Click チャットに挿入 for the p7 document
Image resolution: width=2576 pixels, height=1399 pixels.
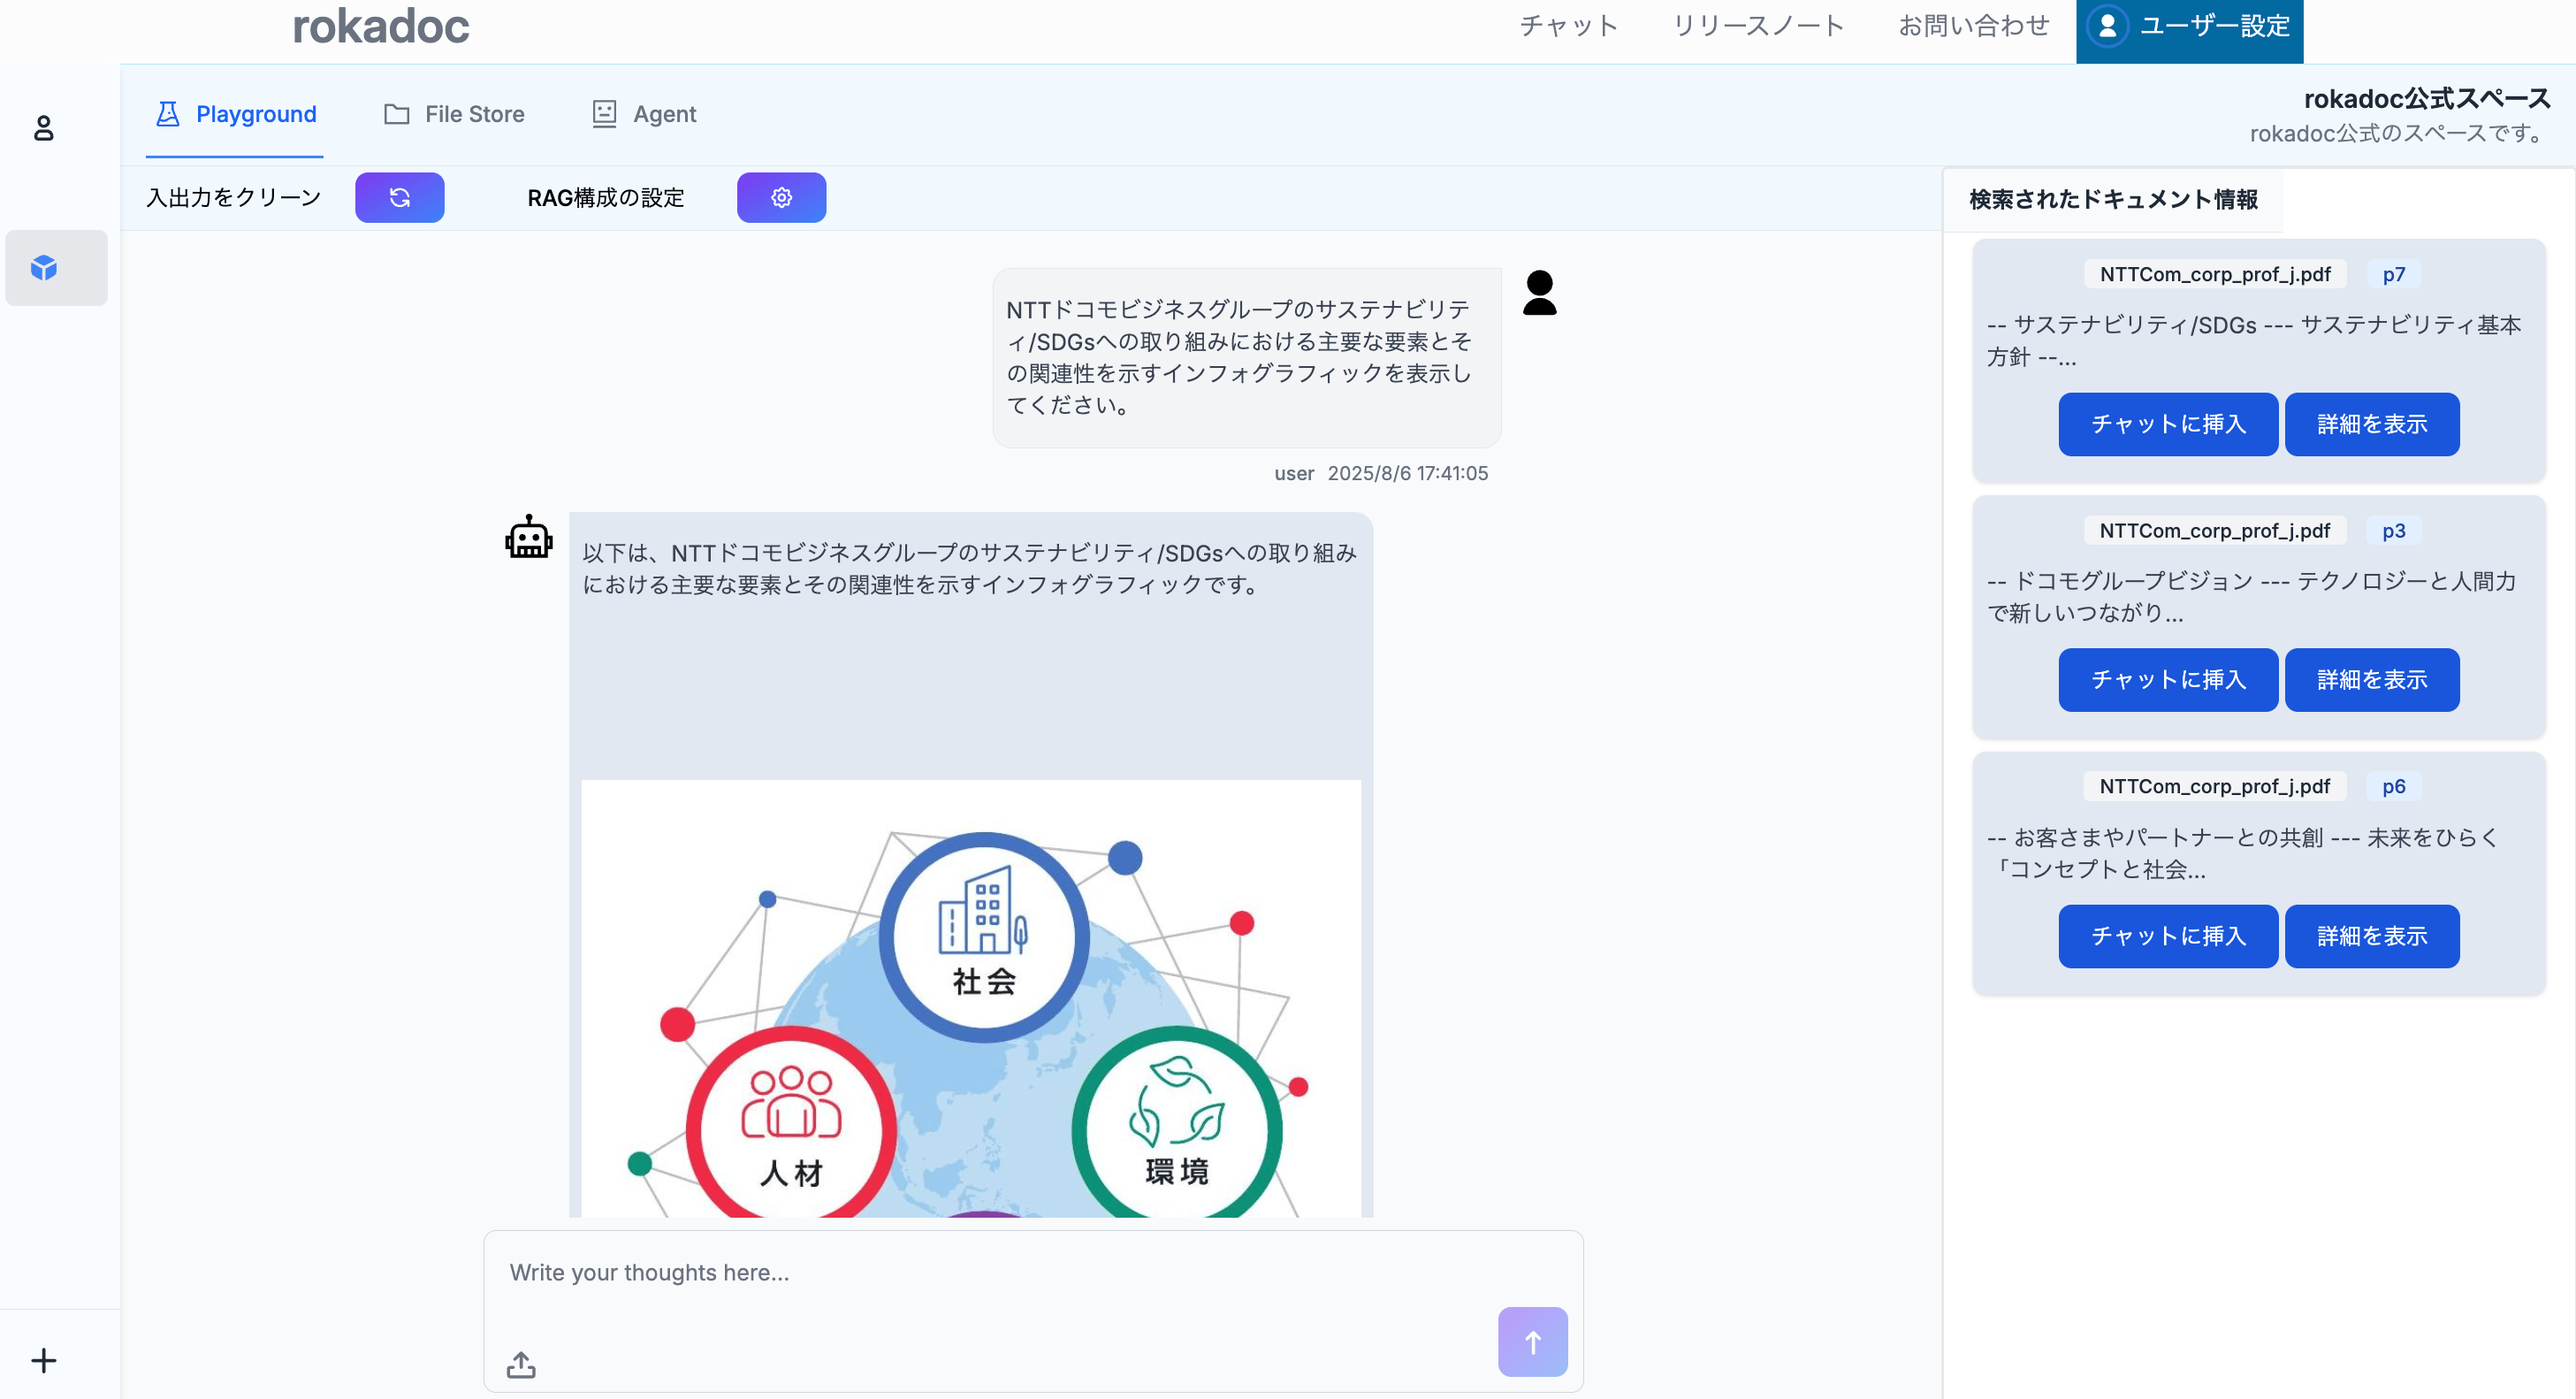(x=2168, y=424)
